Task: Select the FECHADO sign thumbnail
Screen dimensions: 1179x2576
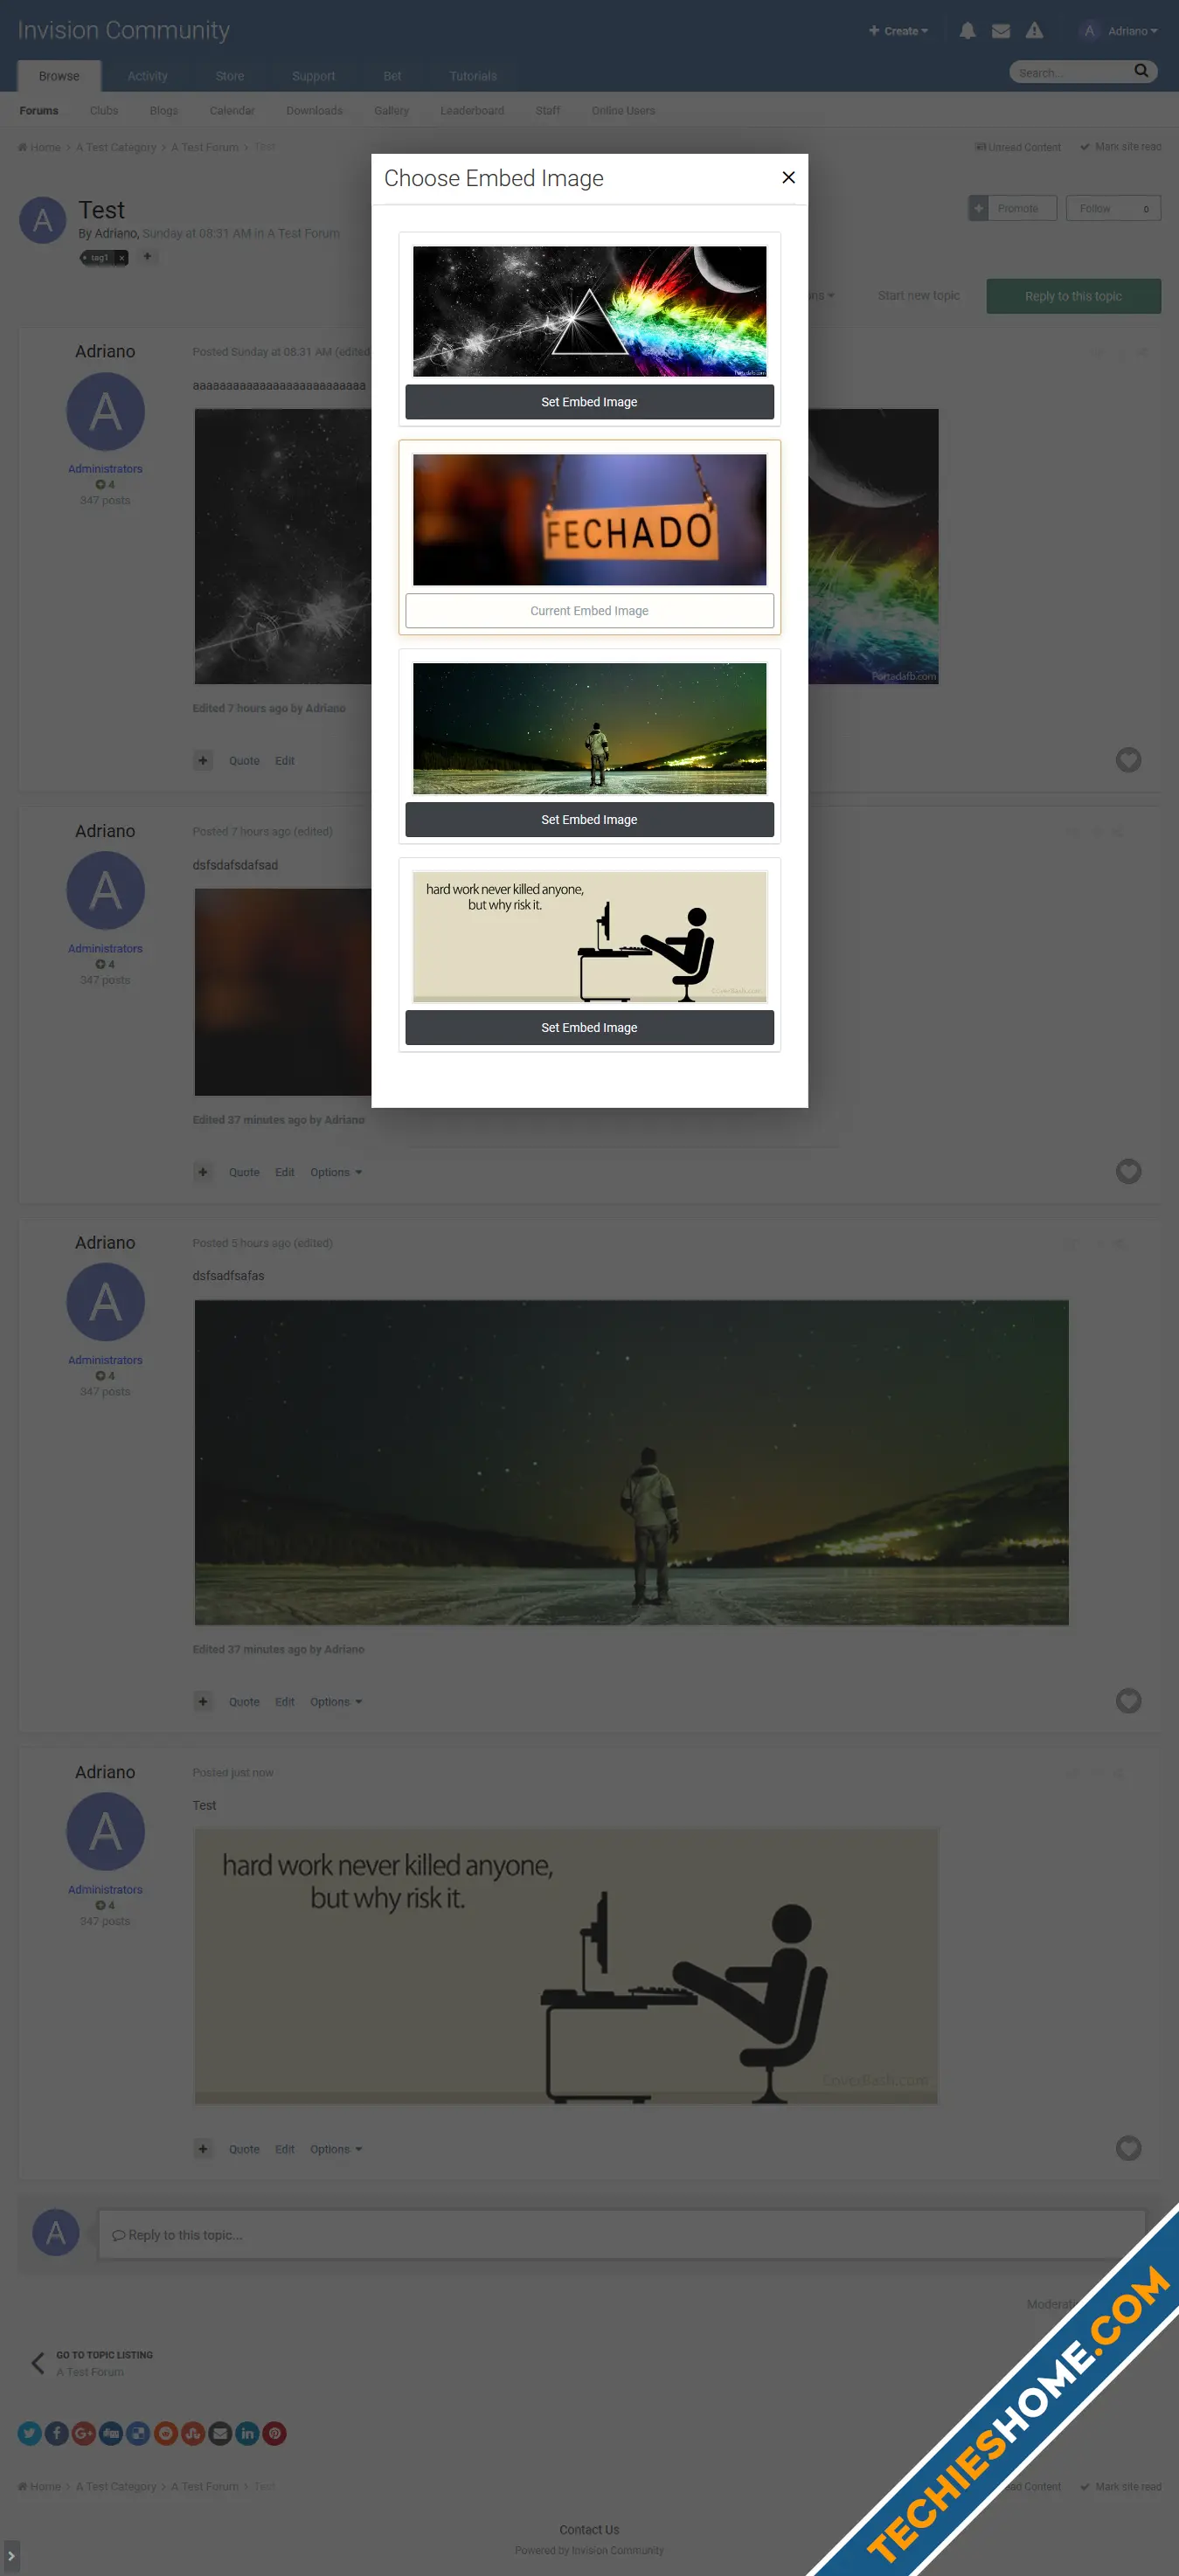Action: [x=589, y=520]
